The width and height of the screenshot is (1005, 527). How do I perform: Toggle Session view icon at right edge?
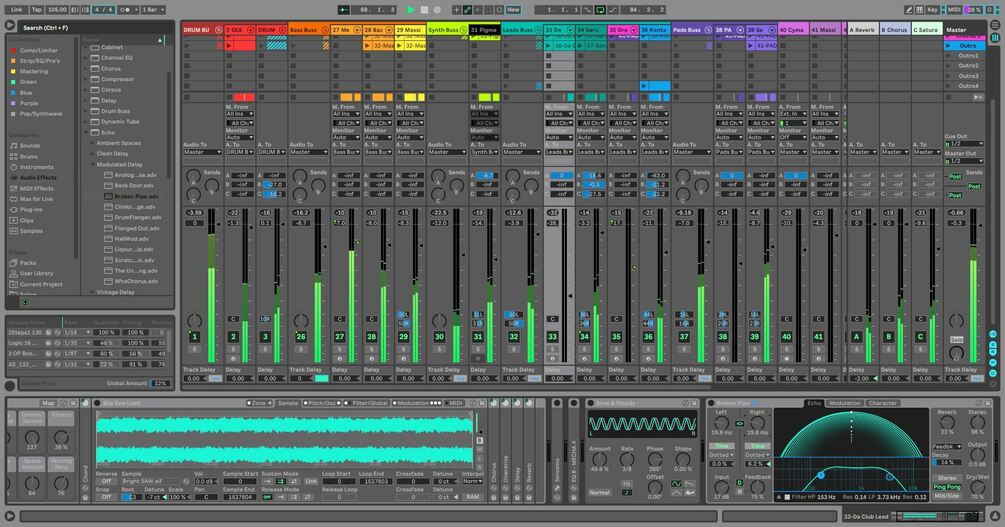[995, 38]
